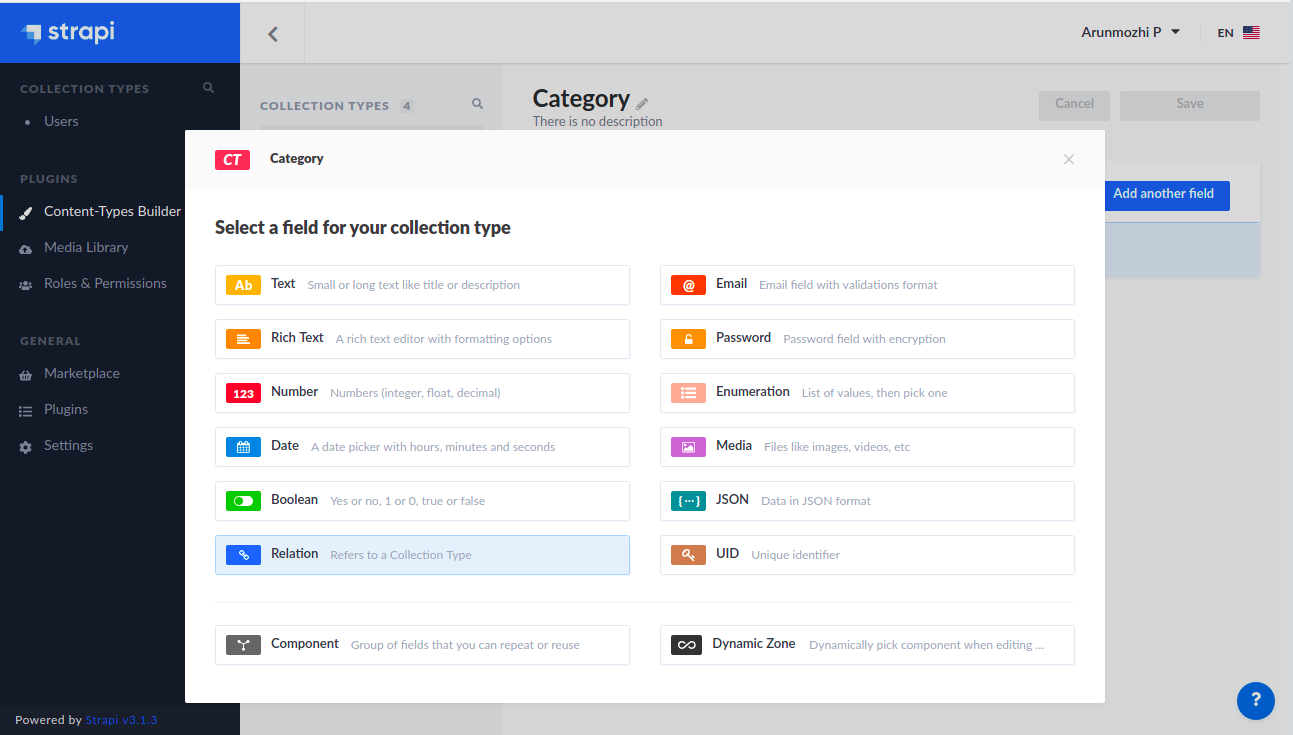Select Boolean field option

[x=422, y=501]
